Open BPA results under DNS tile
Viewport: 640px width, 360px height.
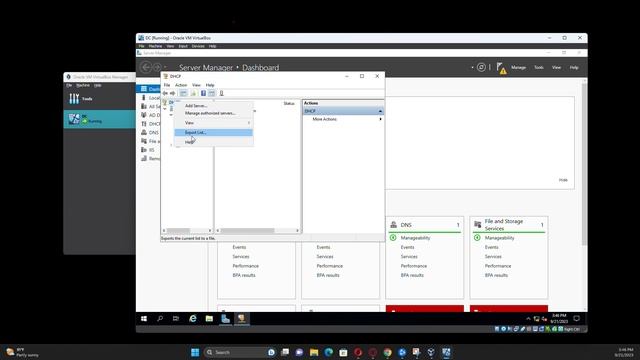412,275
